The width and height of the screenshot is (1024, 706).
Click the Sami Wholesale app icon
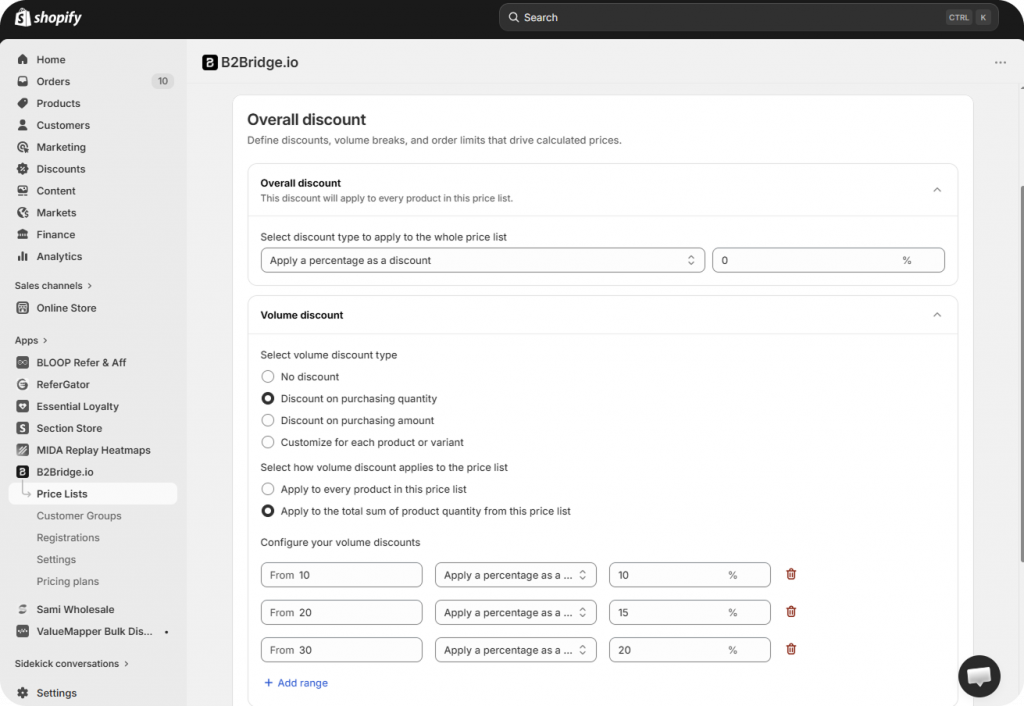tap(23, 609)
